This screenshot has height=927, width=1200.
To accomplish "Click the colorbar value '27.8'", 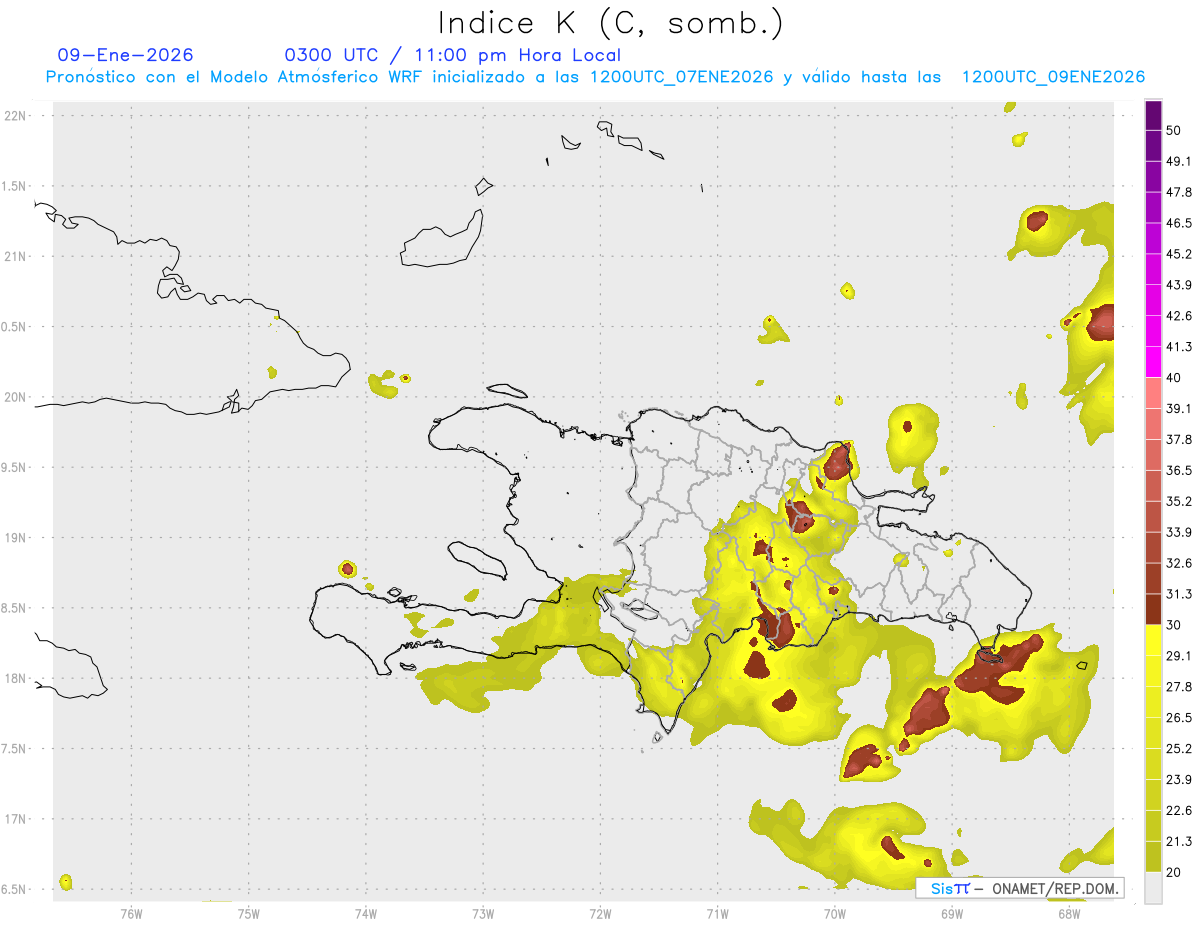I will point(1179,687).
